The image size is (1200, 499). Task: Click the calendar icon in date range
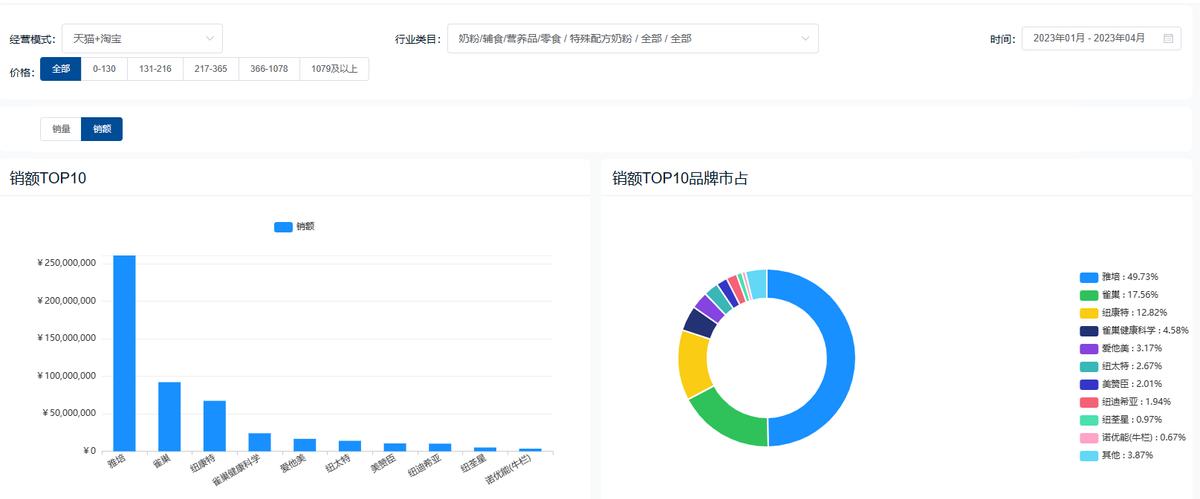(x=1168, y=39)
